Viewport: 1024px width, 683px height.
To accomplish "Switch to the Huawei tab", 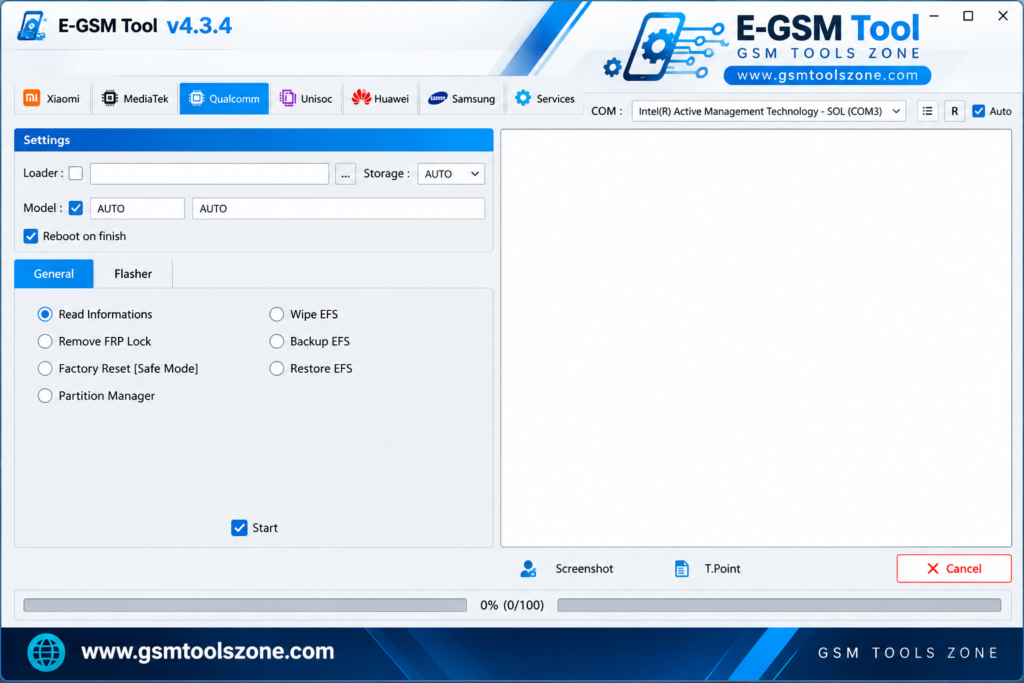I will 380,99.
